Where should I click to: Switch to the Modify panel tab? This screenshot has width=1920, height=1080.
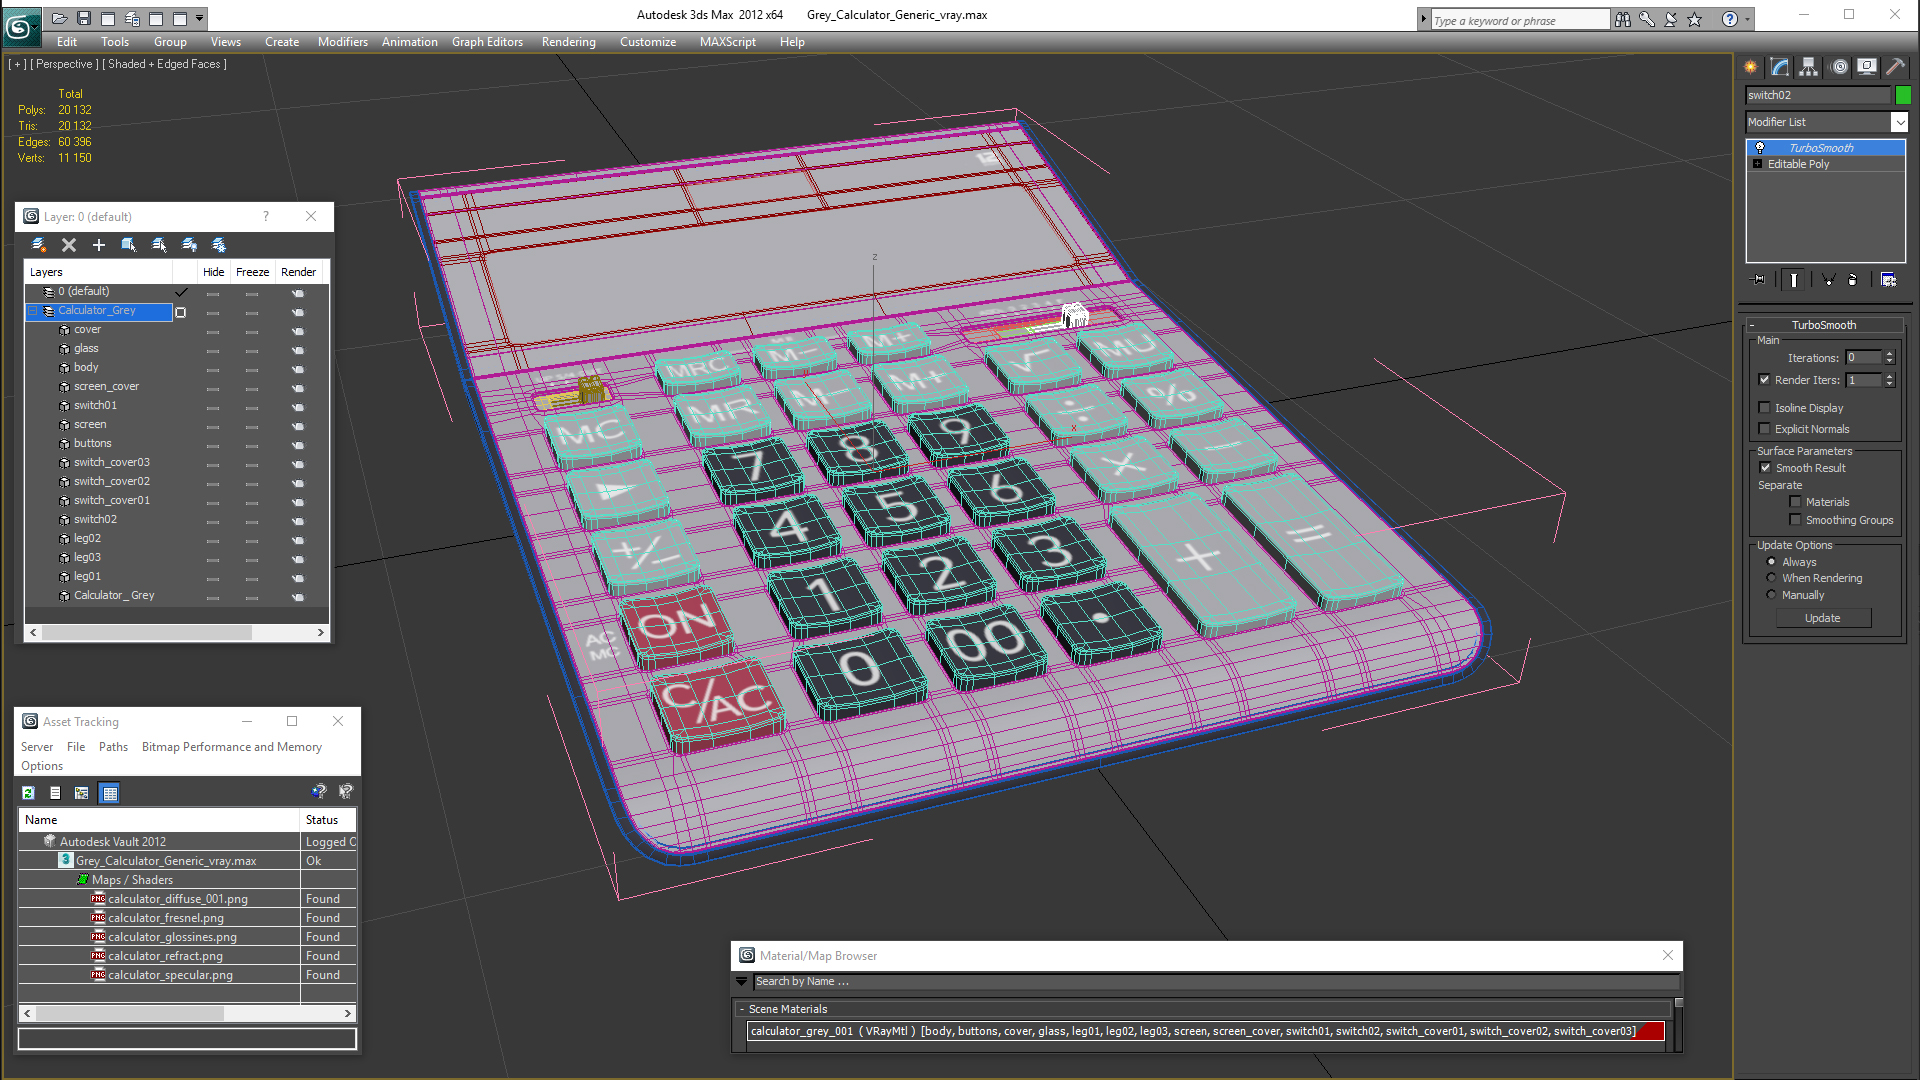pos(1780,67)
